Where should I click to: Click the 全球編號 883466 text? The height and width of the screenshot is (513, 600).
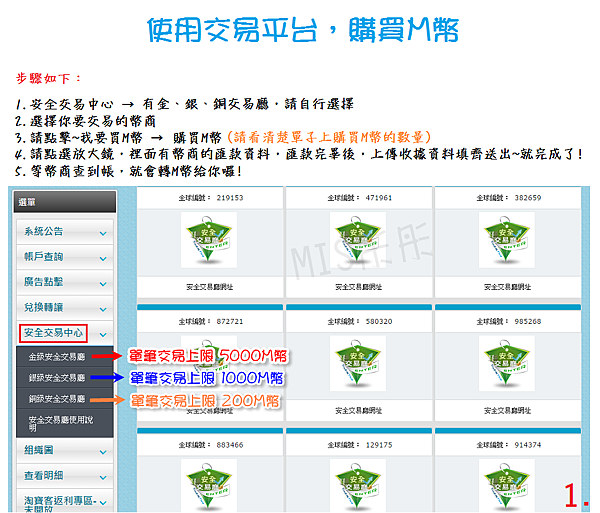coord(211,445)
